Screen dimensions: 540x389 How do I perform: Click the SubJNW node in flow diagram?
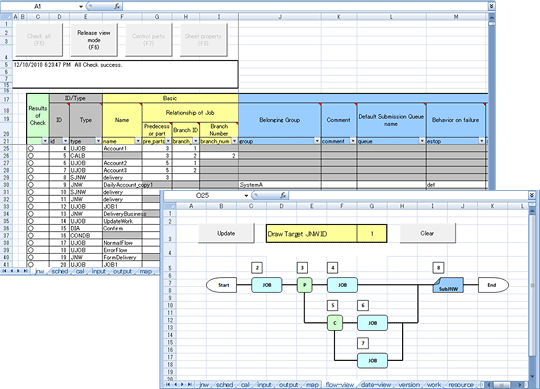448,285
